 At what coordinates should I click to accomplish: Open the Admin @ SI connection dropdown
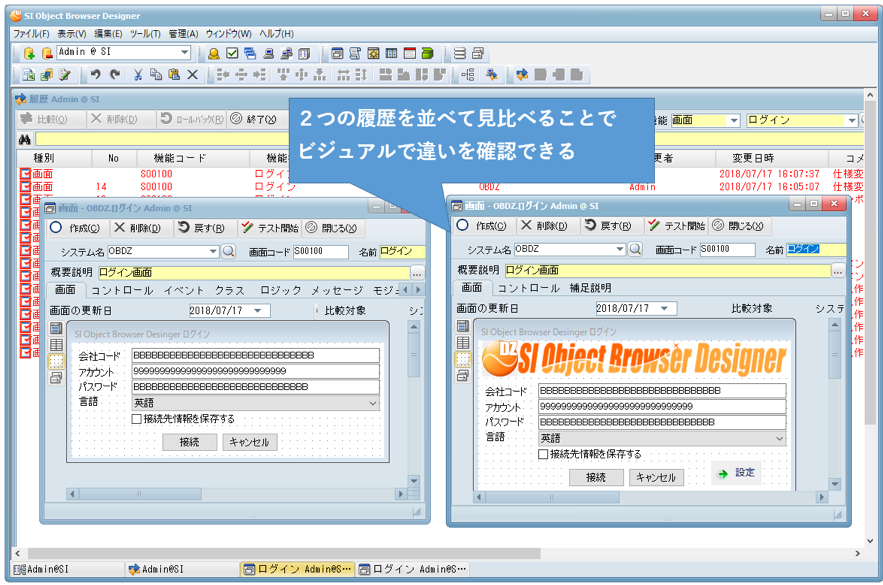[x=185, y=53]
